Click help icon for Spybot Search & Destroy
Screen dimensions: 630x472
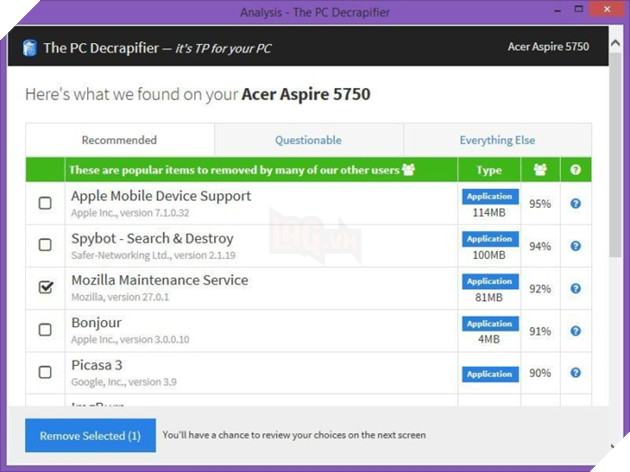pyautogui.click(x=575, y=246)
